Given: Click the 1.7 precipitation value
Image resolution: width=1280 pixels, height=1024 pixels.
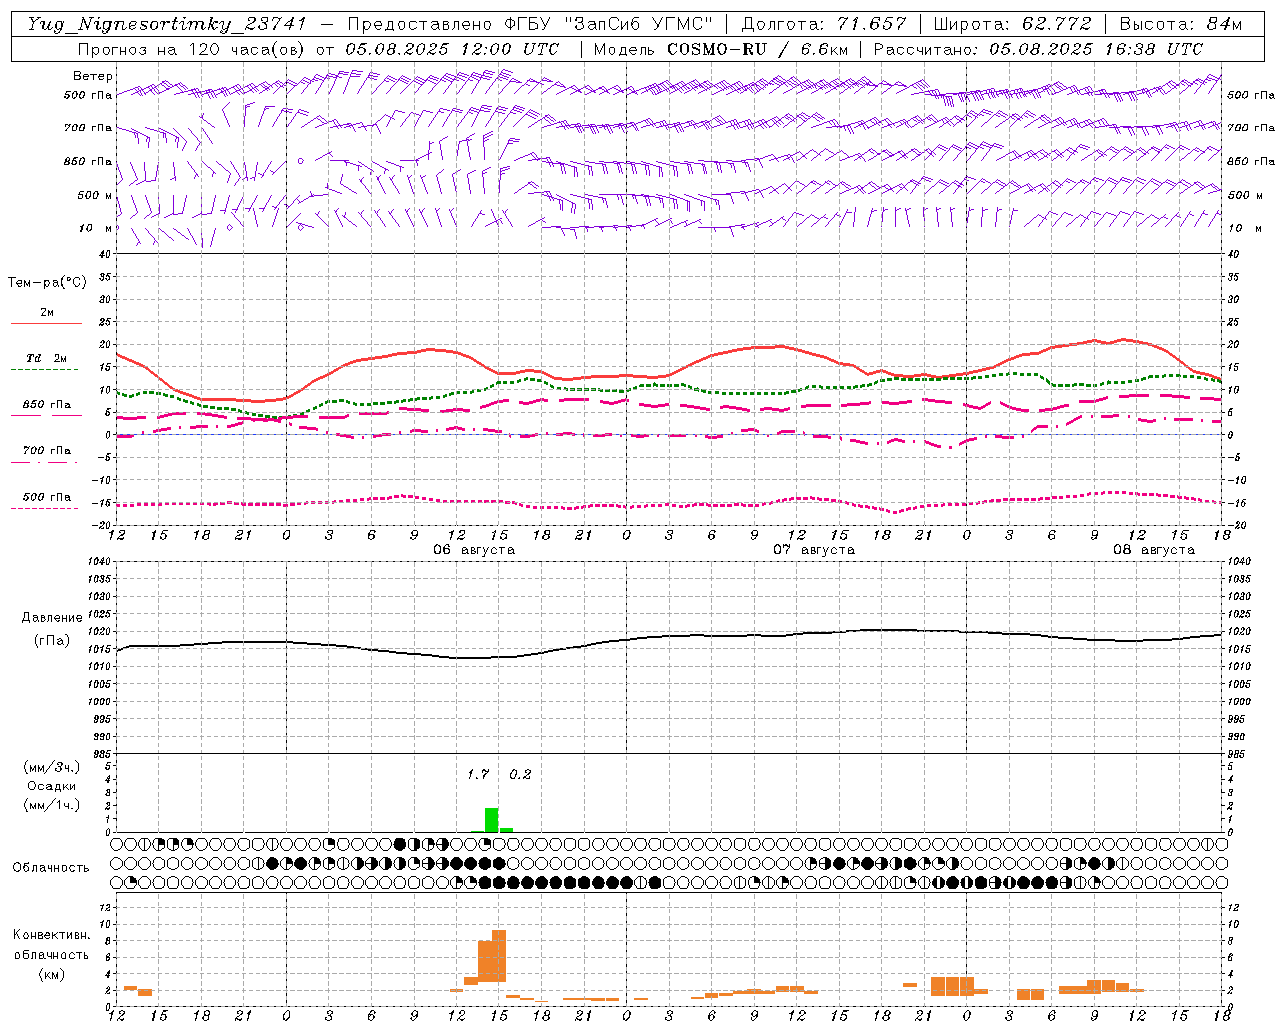Looking at the screenshot, I should (x=479, y=774).
